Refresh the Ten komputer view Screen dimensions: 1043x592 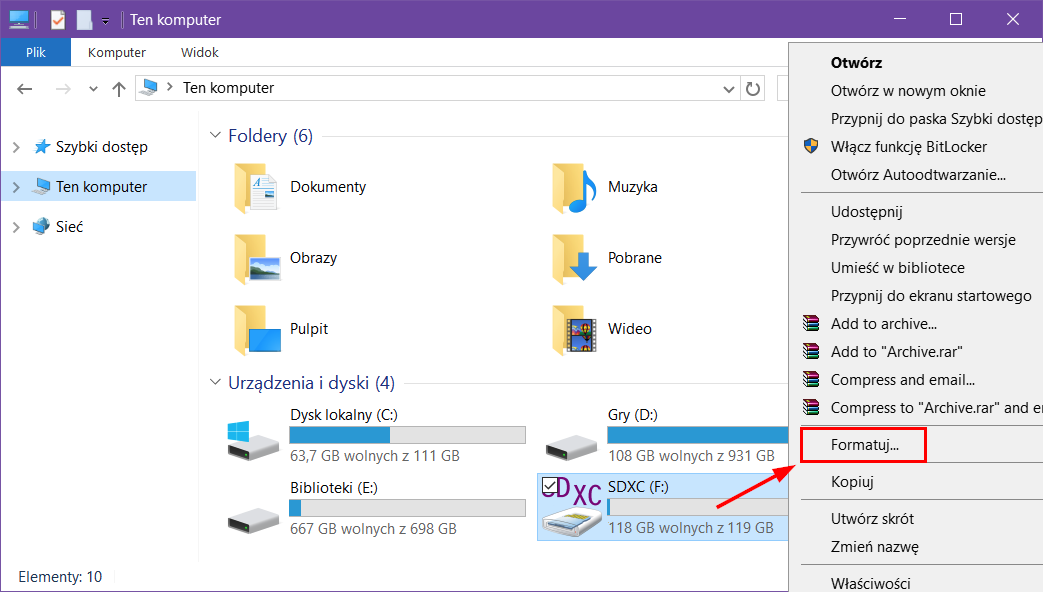pos(753,88)
